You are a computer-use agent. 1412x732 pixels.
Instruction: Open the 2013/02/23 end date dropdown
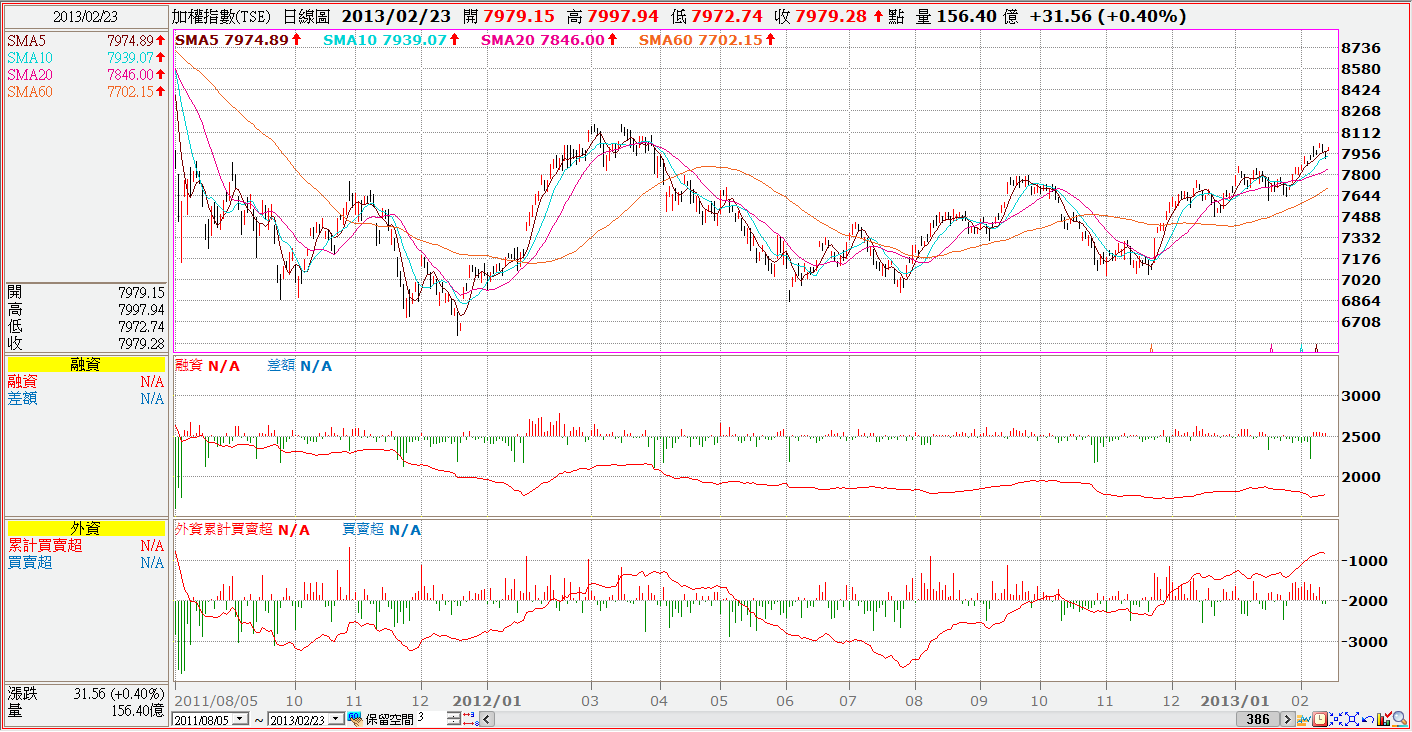[336, 719]
